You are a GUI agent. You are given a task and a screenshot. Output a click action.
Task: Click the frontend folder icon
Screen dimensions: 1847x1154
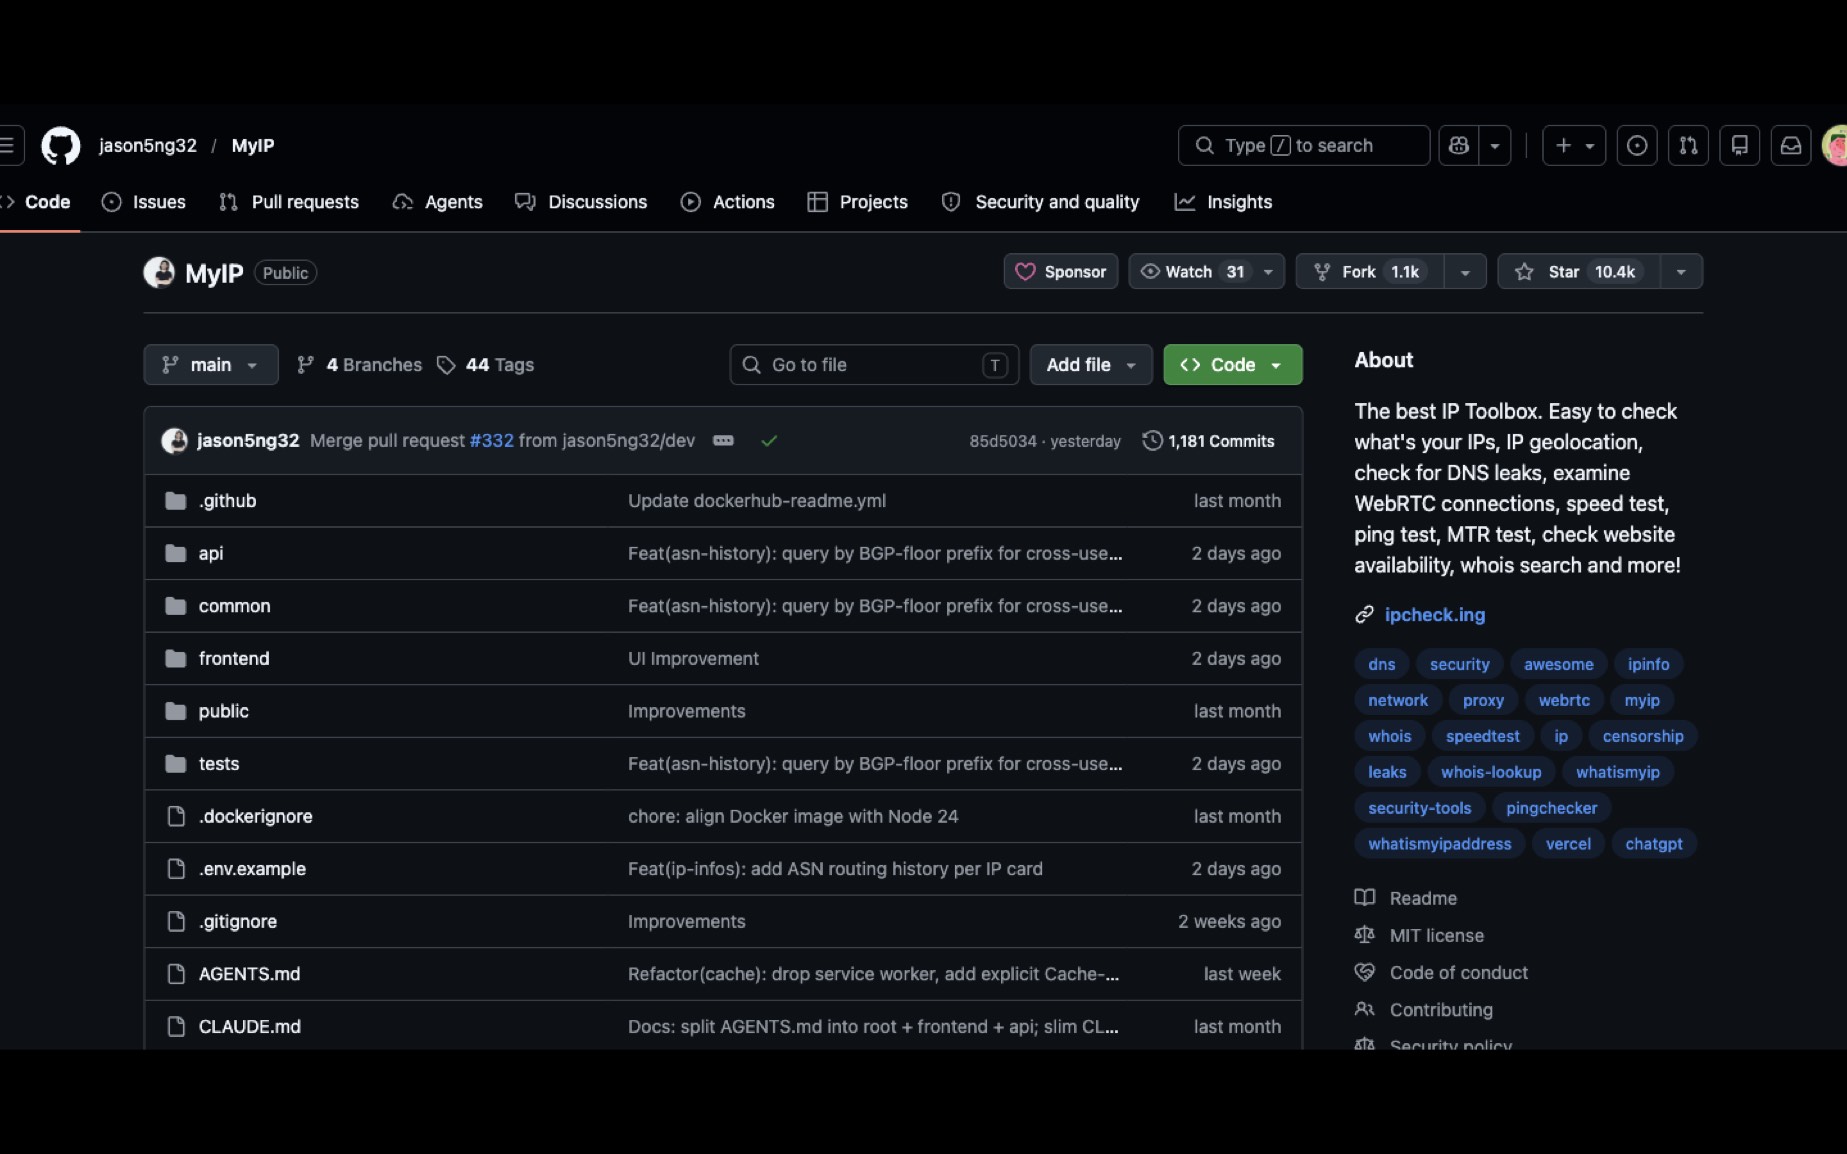(x=176, y=658)
